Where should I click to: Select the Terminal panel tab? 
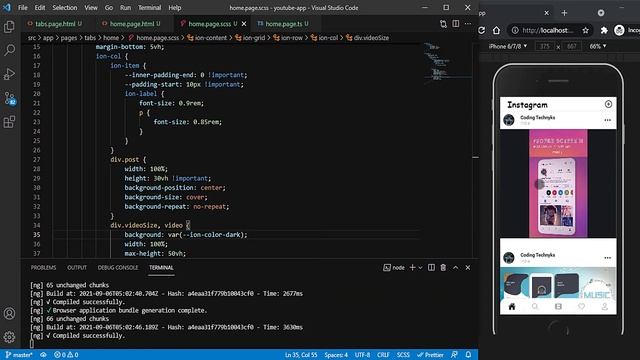tap(161, 268)
